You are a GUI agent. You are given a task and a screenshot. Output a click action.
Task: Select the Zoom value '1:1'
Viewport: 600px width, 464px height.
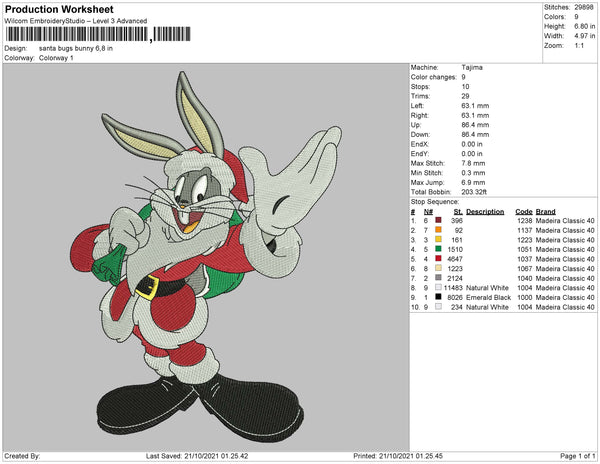point(579,46)
